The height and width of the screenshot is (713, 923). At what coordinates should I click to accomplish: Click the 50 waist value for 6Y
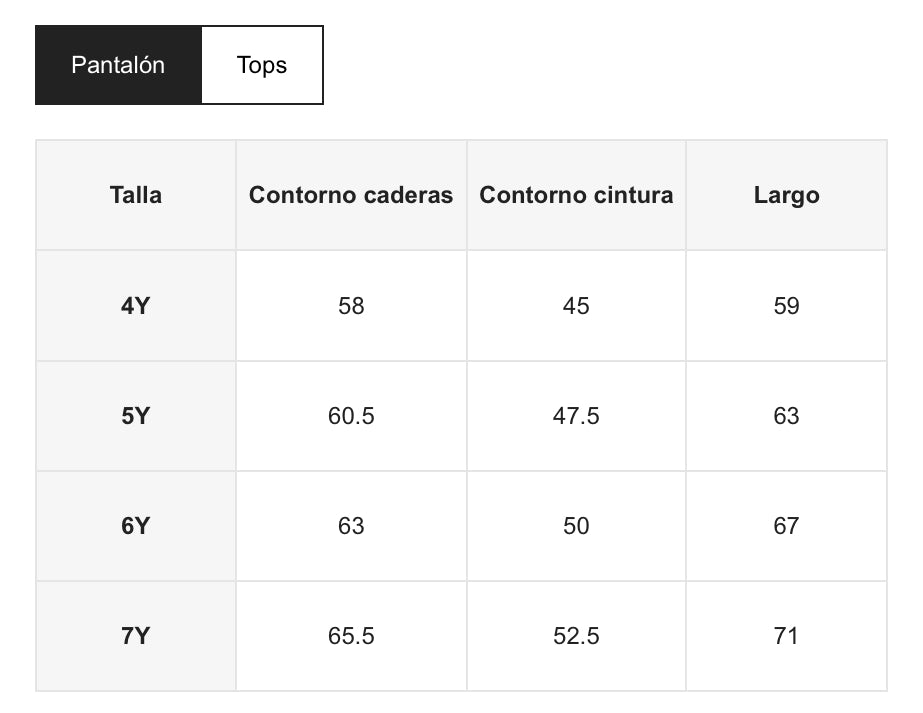[576, 526]
